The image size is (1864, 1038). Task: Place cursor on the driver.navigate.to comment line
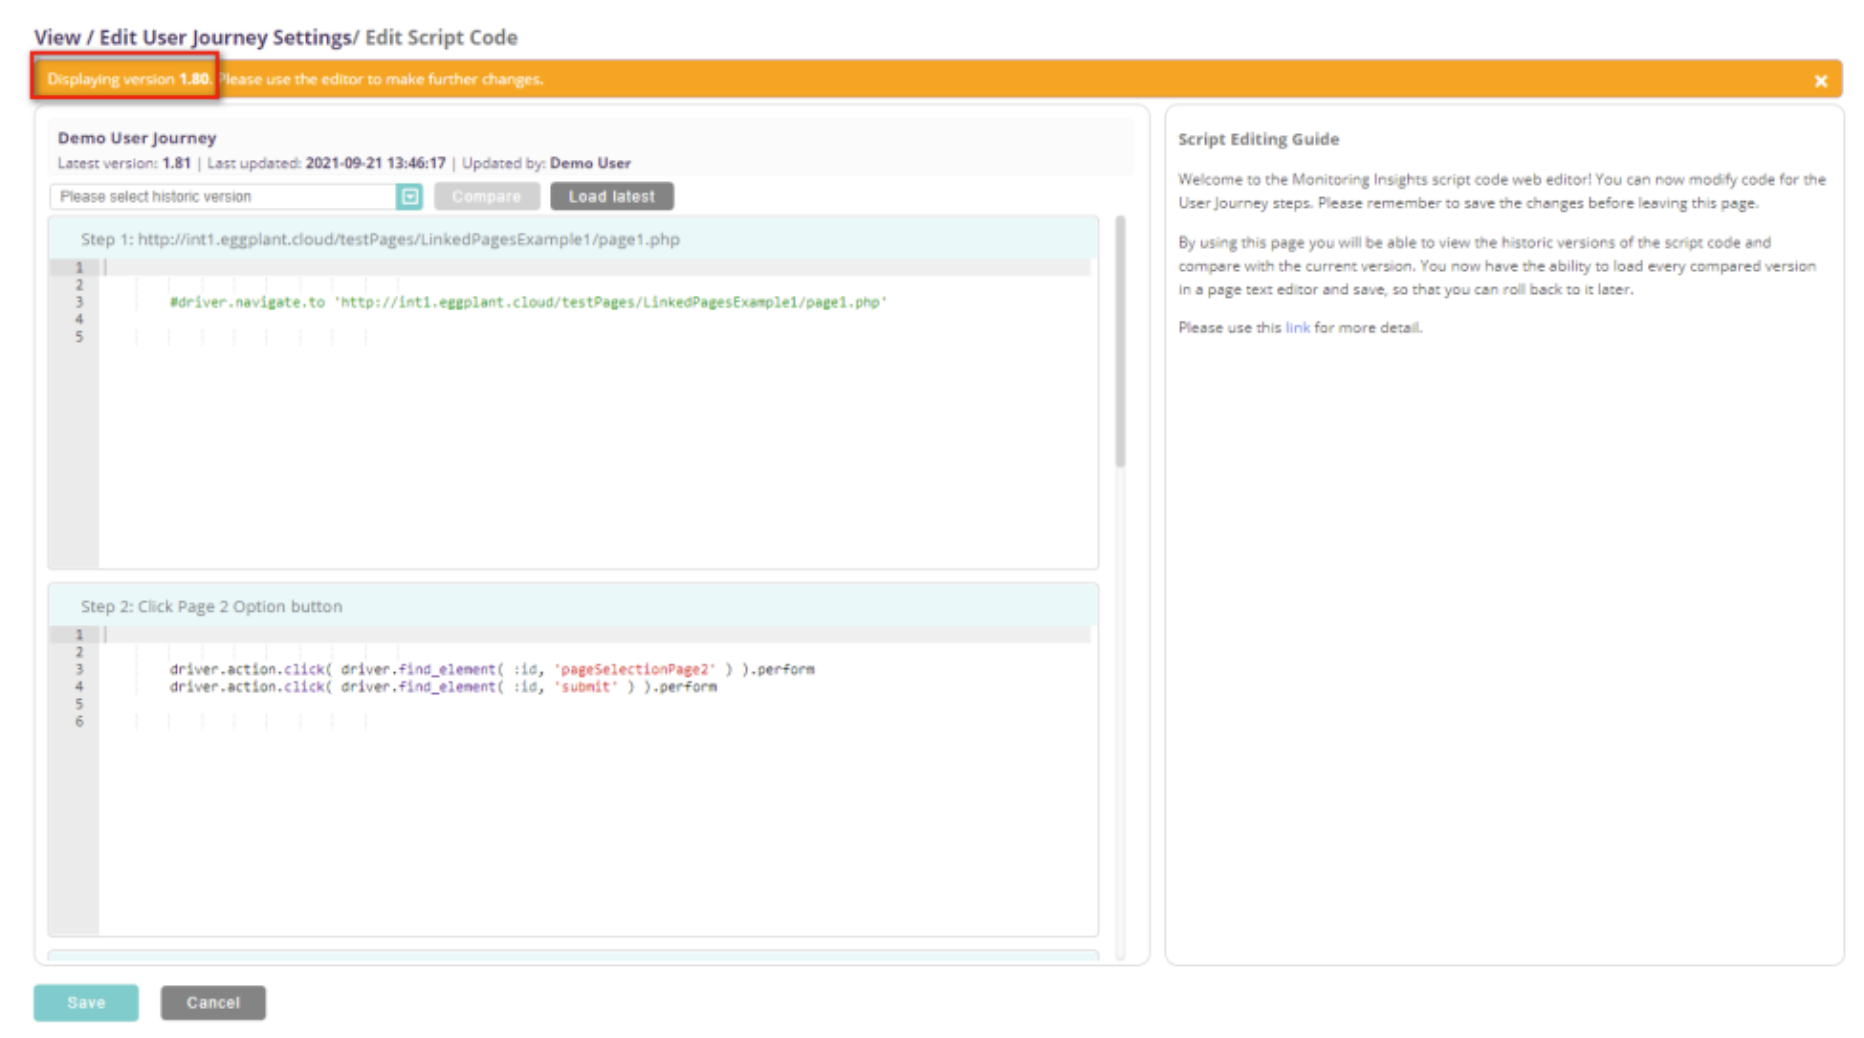tap(527, 302)
